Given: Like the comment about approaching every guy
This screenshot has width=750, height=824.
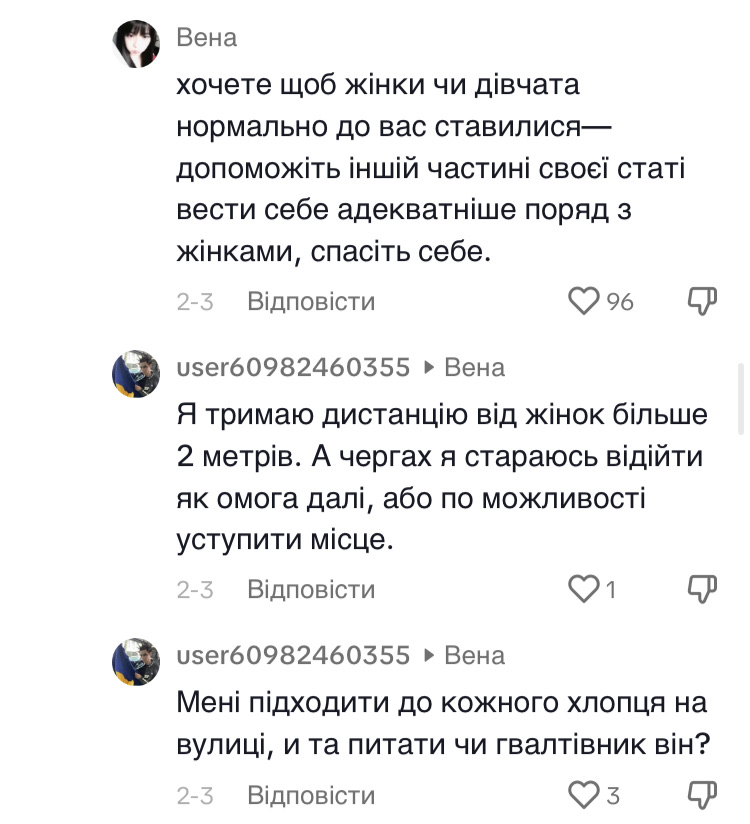Looking at the screenshot, I should pyautogui.click(x=583, y=796).
